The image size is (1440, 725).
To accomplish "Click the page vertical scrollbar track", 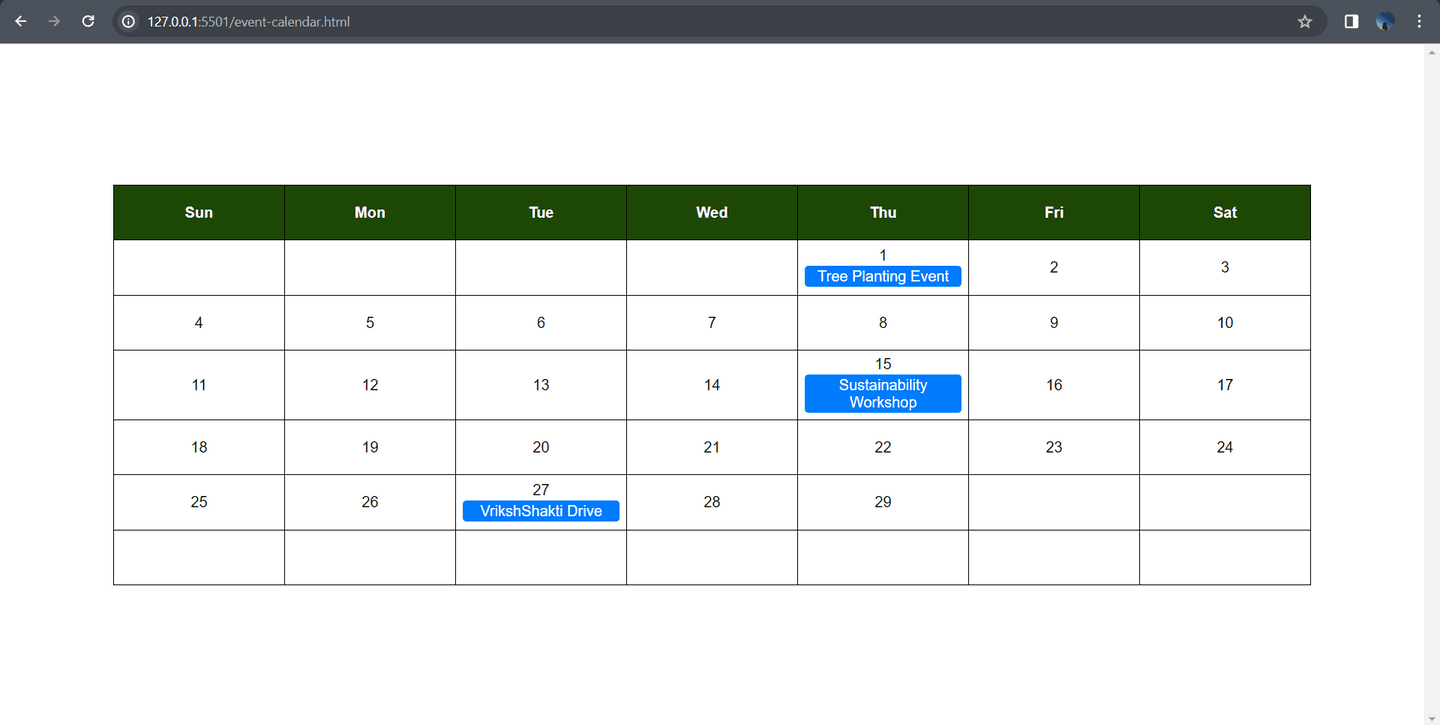I will tap(1432, 385).
